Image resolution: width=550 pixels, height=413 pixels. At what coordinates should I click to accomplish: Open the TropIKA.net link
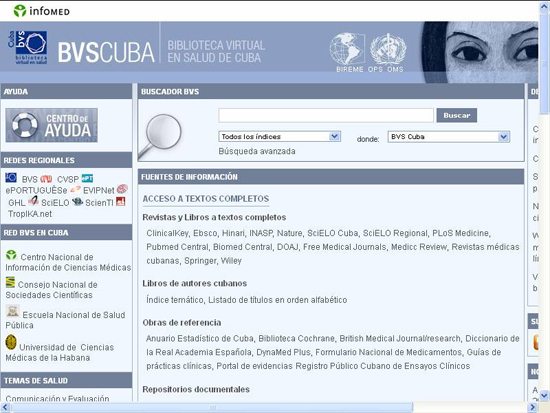30,214
